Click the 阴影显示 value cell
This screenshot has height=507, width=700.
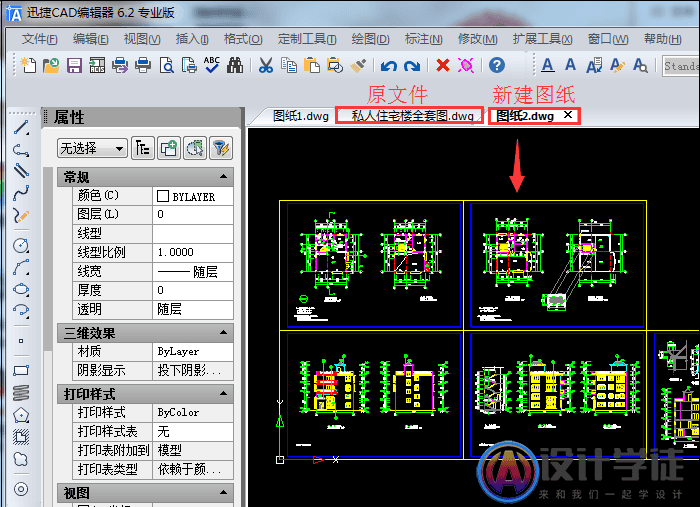pos(193,370)
